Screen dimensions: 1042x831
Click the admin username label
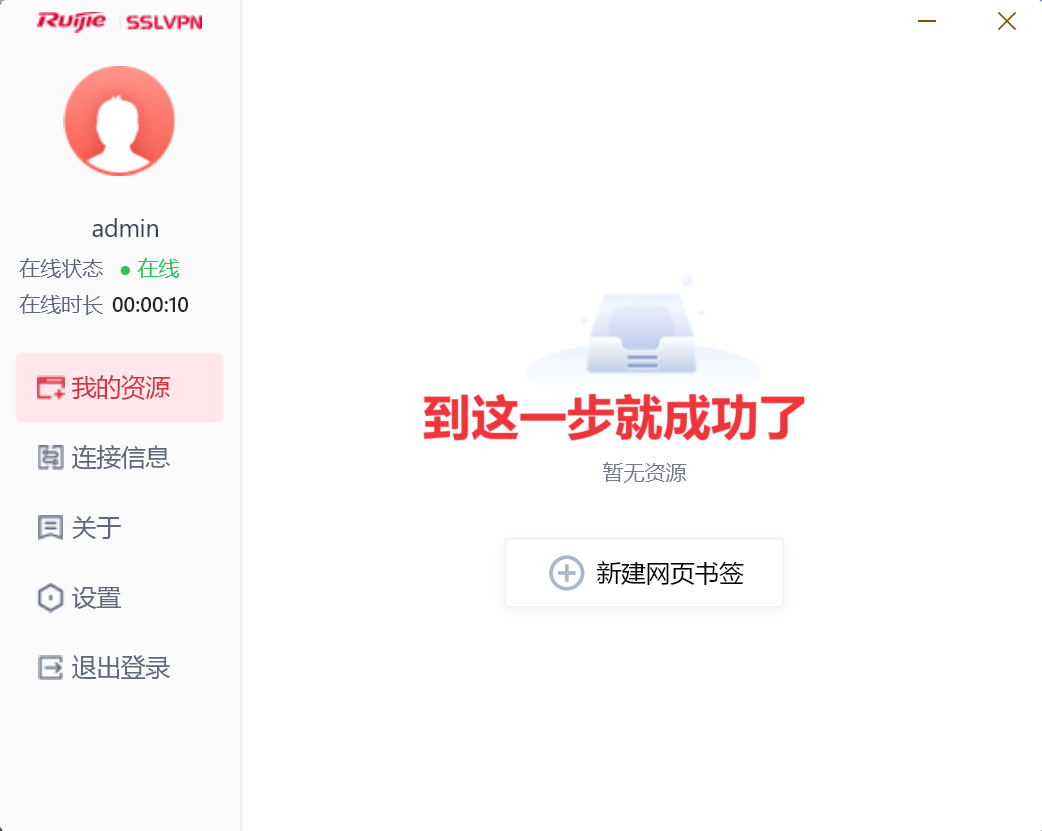(125, 229)
